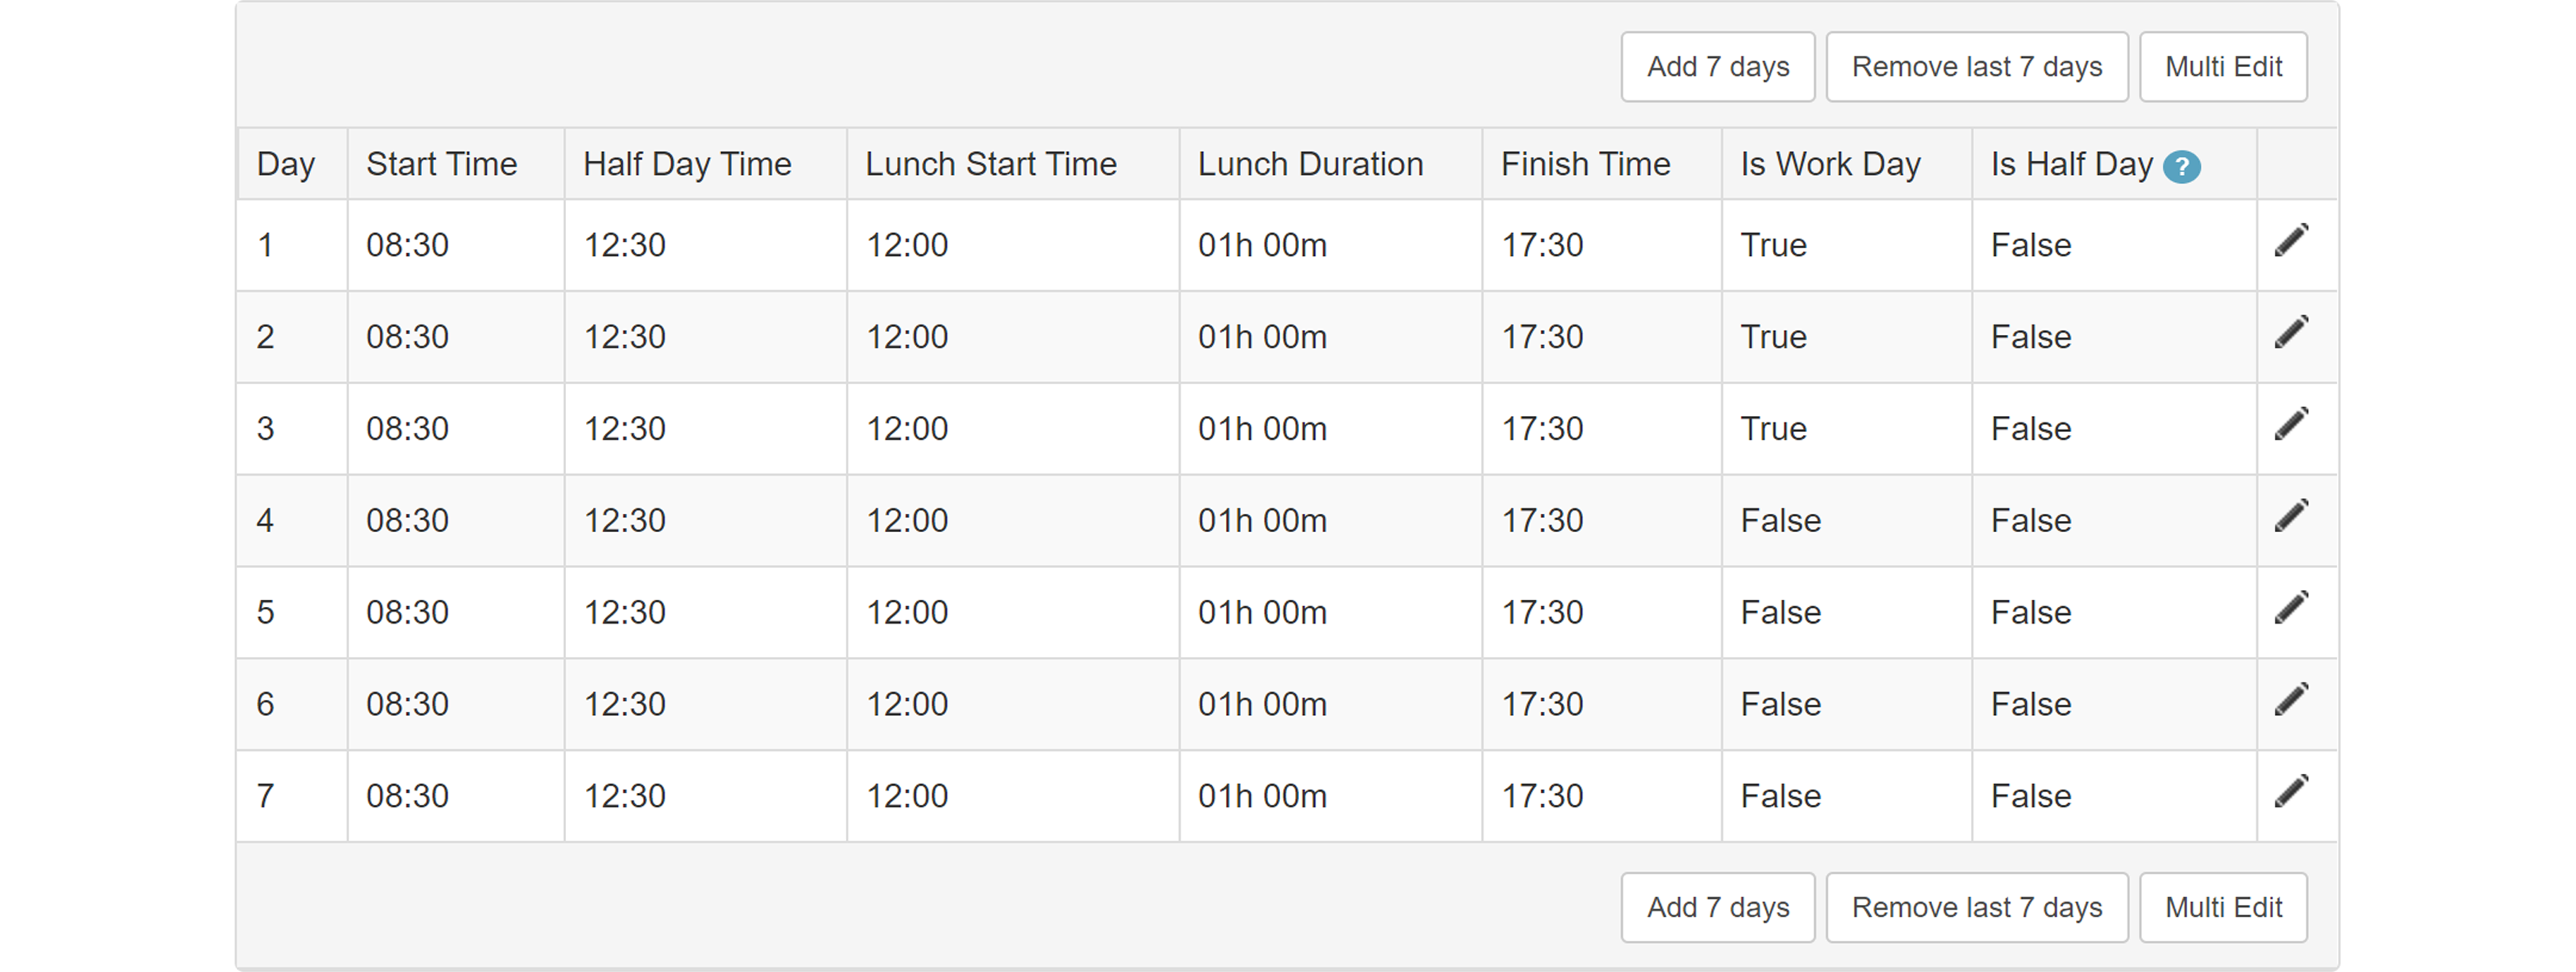Edit day 4 using pencil icon
The height and width of the screenshot is (972, 2576).
(x=2291, y=517)
